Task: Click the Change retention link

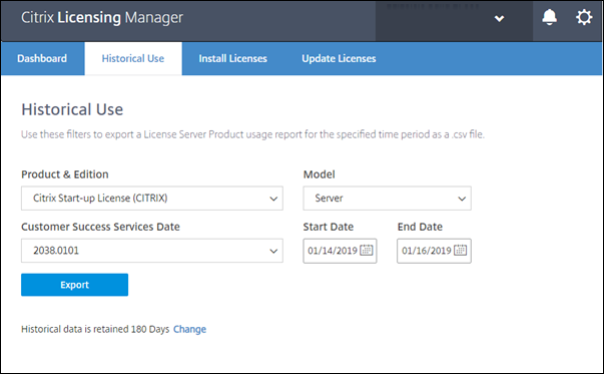Action: pyautogui.click(x=190, y=329)
